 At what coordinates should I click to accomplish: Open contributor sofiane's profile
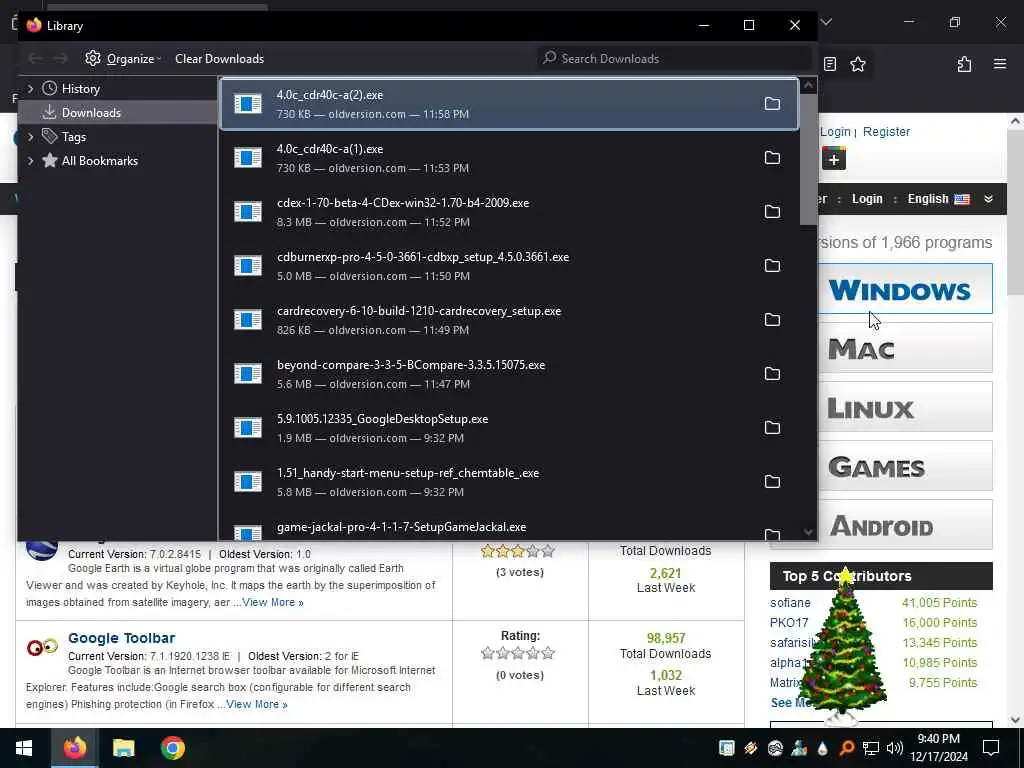[x=790, y=603]
